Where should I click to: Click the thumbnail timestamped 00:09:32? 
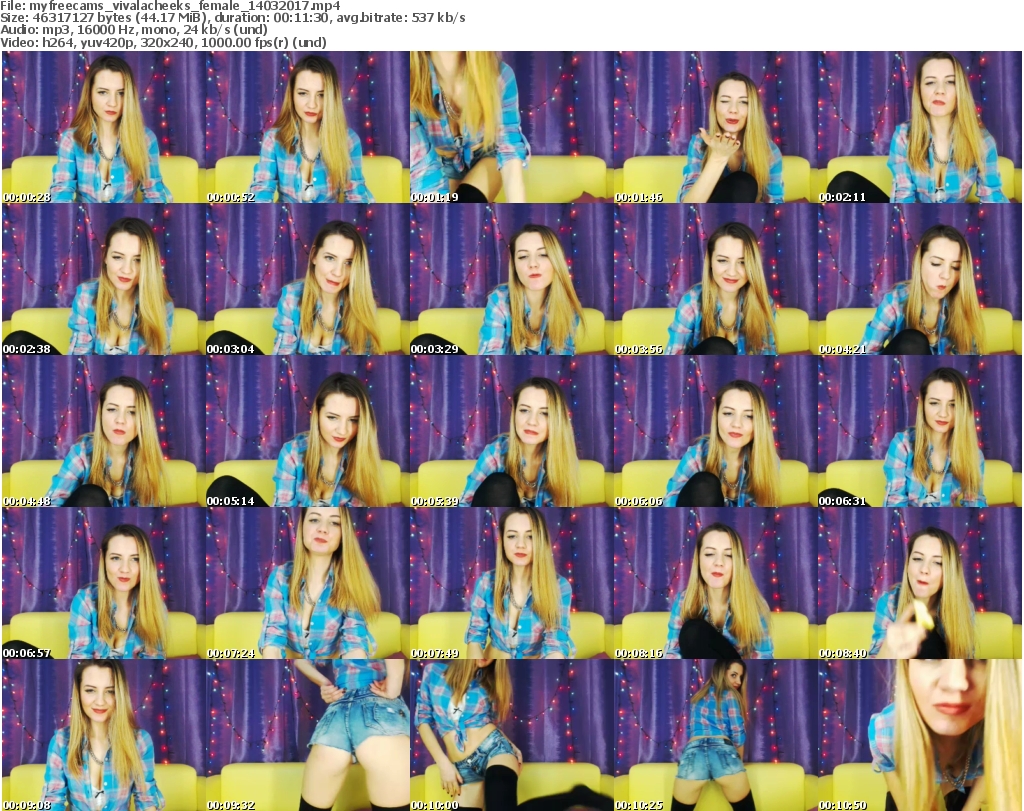[308, 735]
